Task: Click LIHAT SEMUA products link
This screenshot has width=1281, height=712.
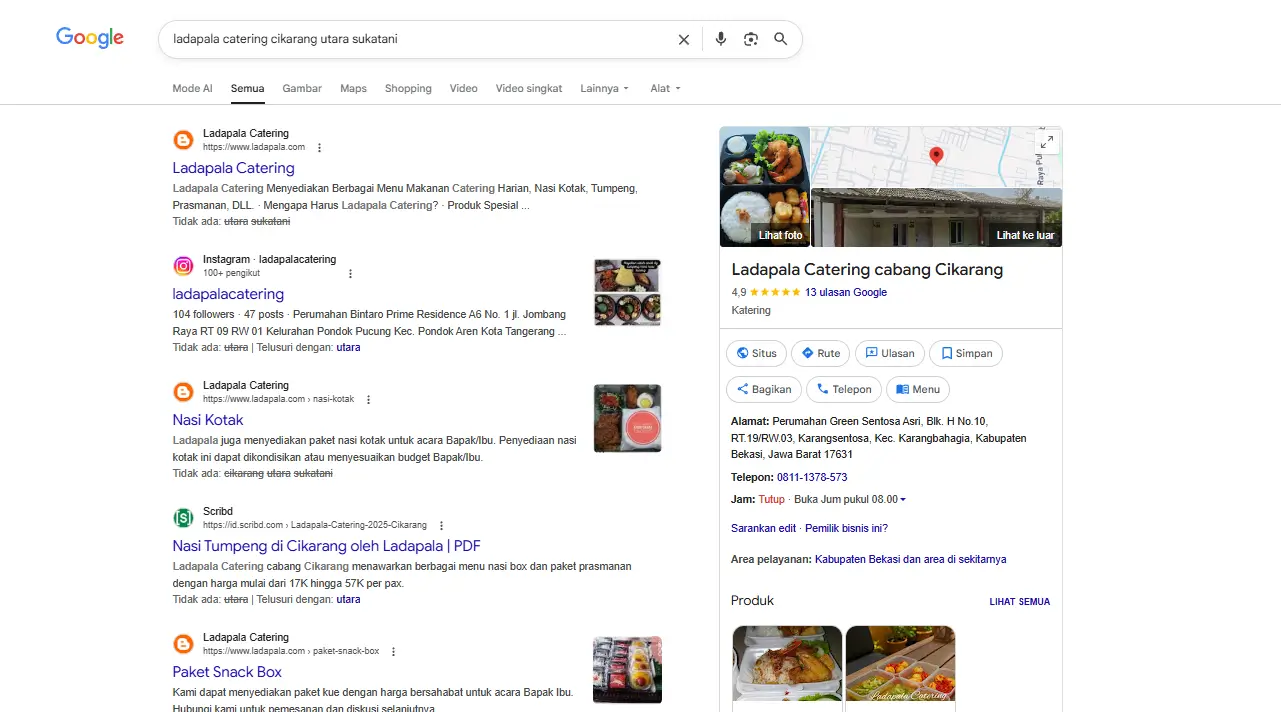Action: pos(1019,602)
